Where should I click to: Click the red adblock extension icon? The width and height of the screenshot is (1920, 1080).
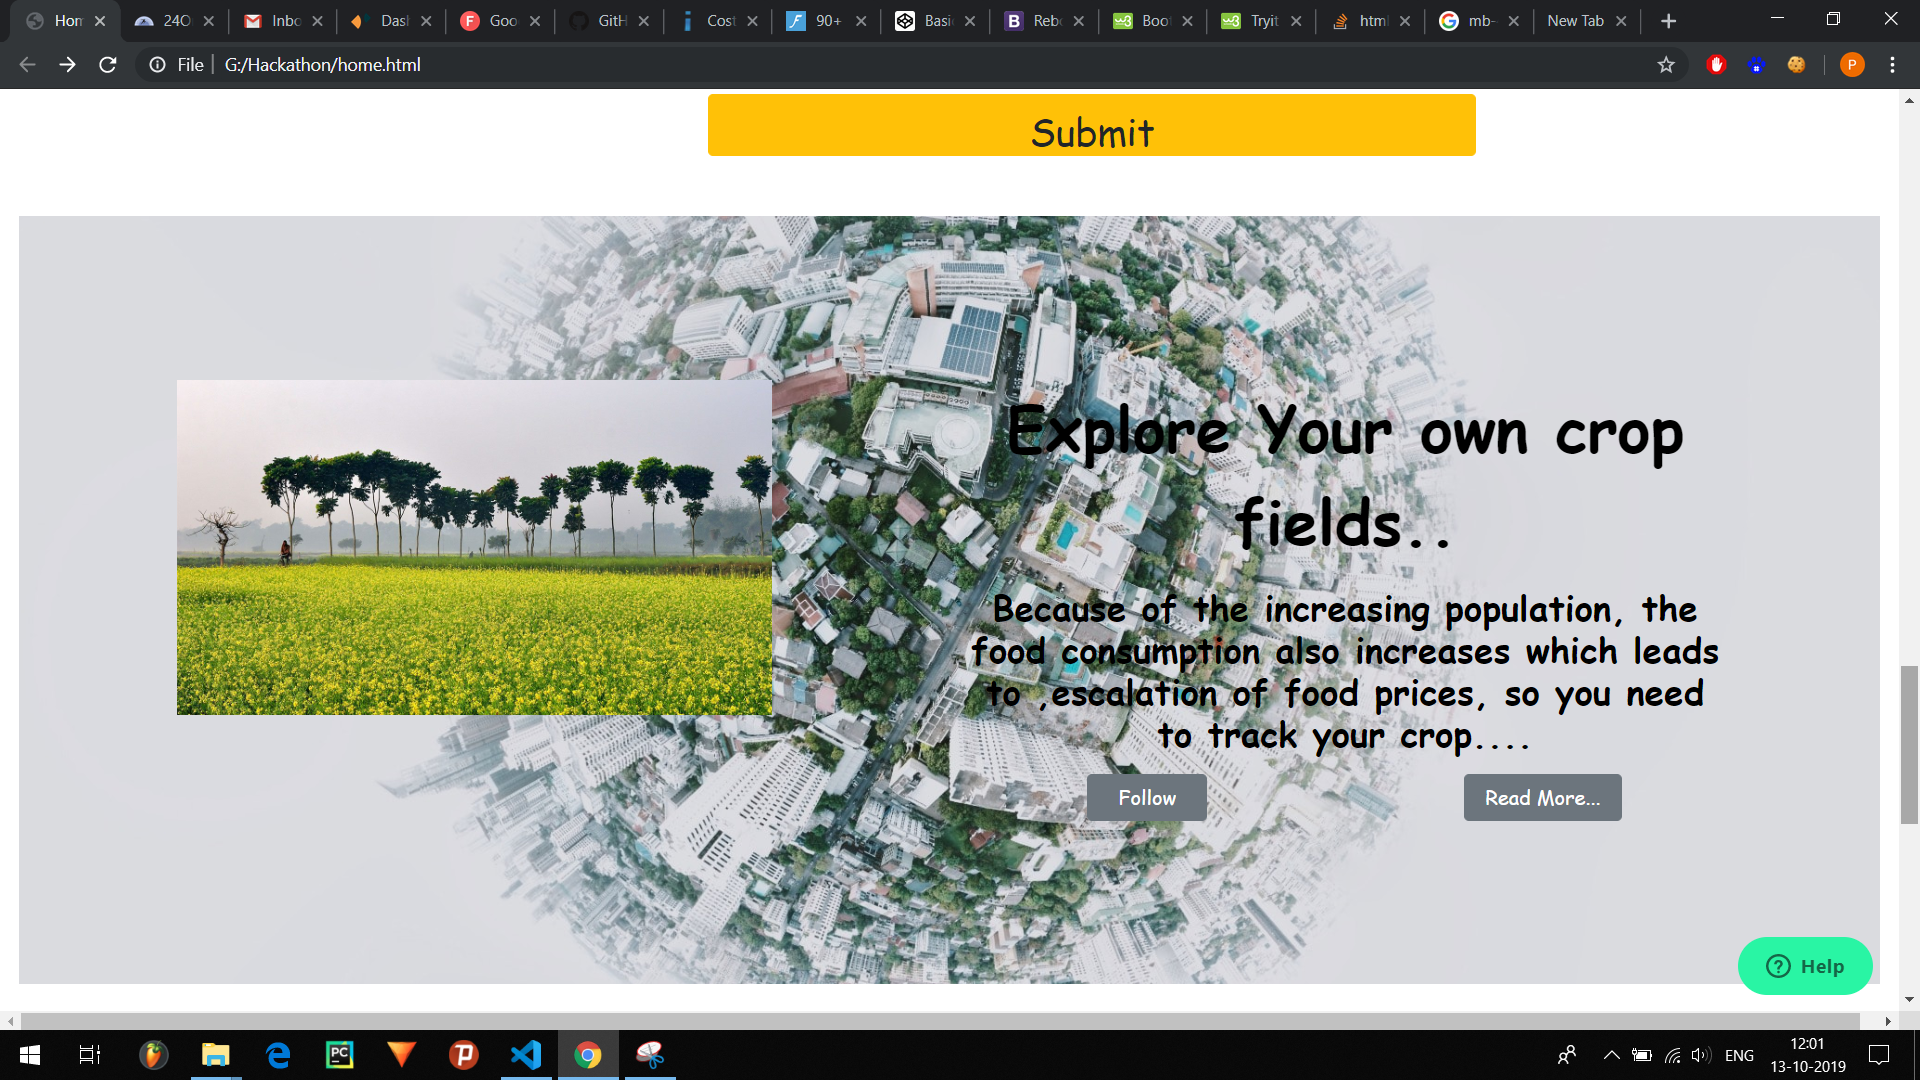click(1717, 65)
